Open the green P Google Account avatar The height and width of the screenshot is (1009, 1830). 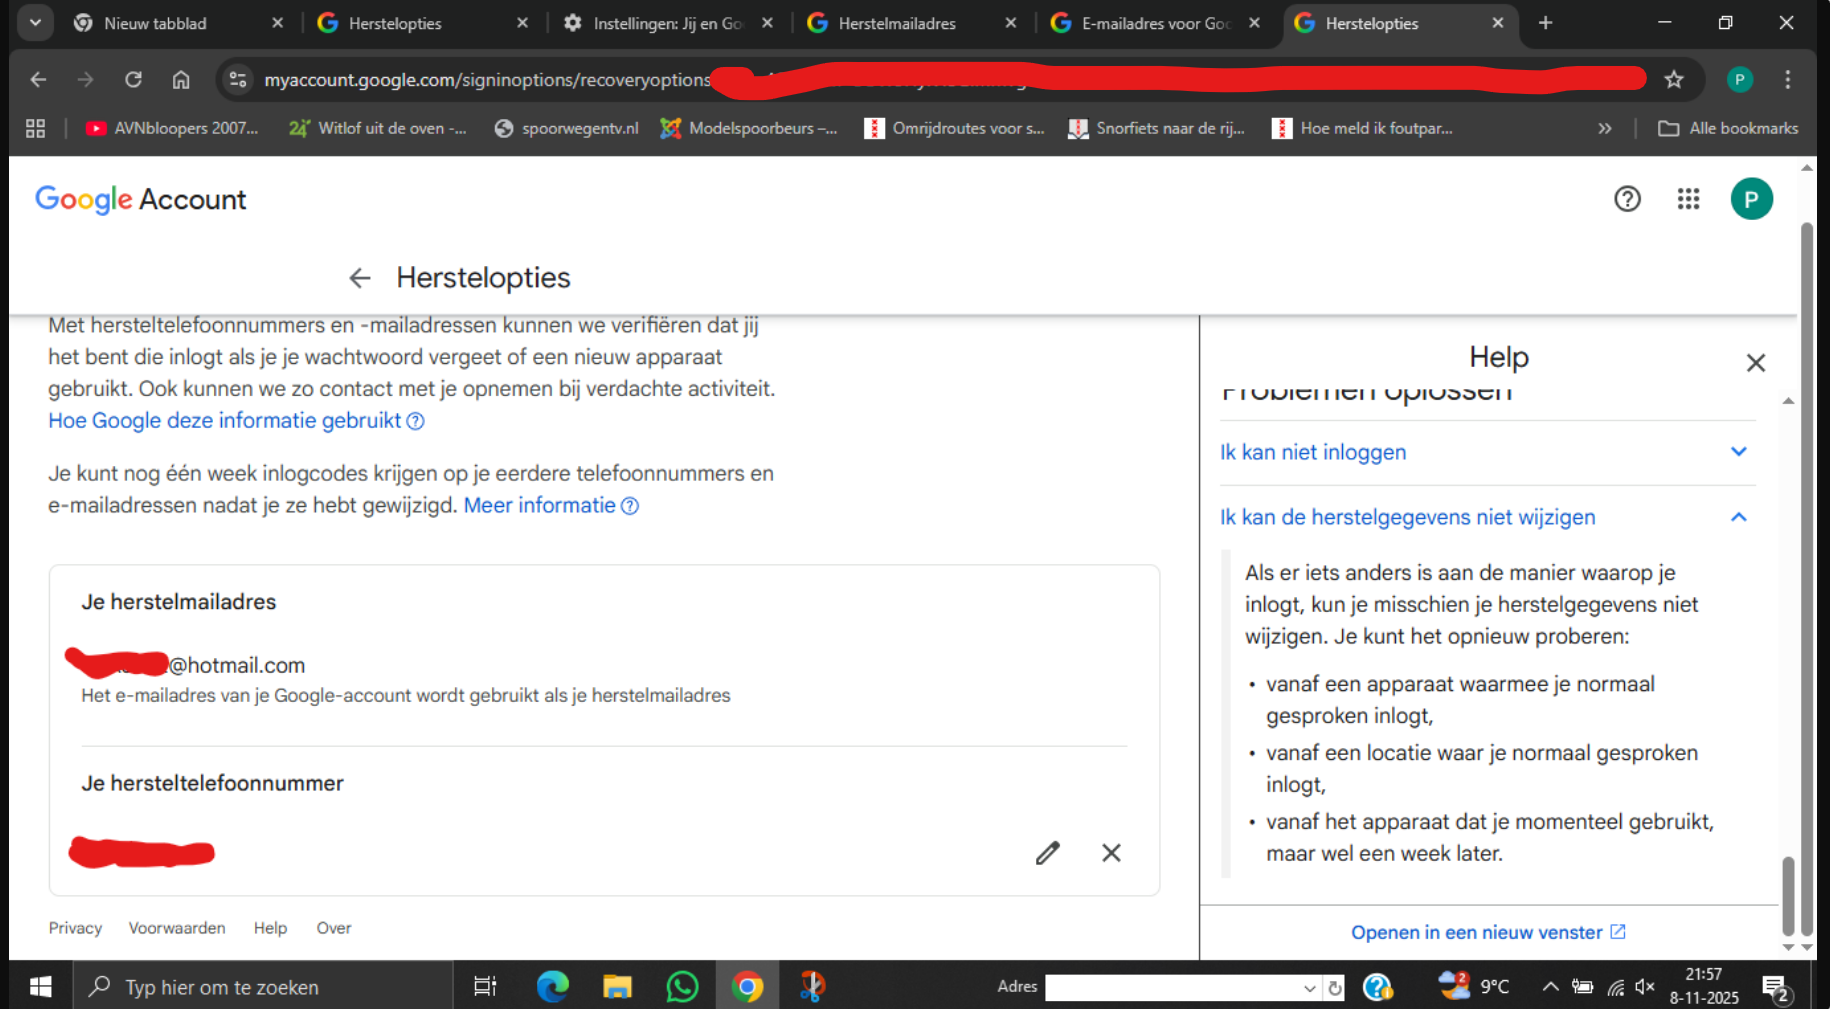(x=1751, y=199)
